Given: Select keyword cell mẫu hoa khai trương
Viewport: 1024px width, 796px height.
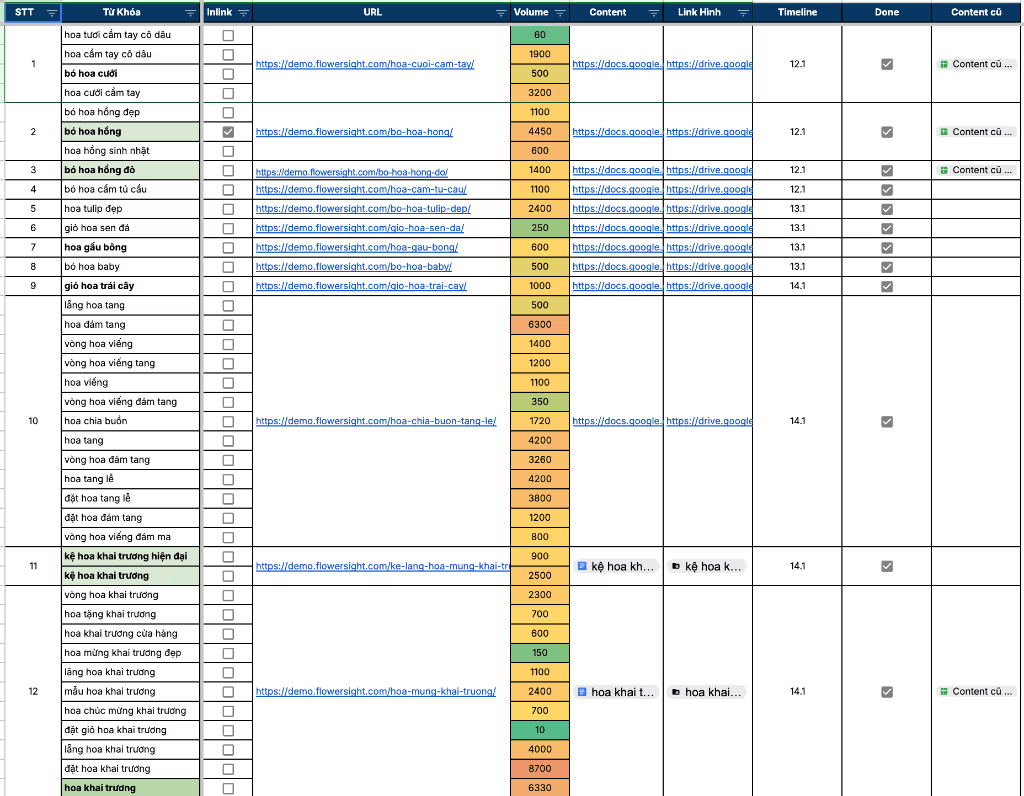Looking at the screenshot, I should tap(131, 692).
